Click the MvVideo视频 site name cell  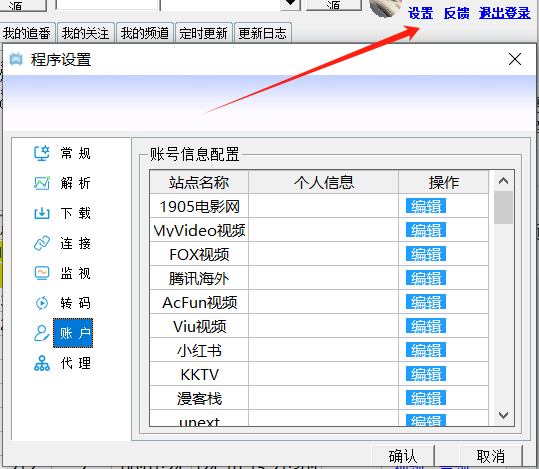199,230
